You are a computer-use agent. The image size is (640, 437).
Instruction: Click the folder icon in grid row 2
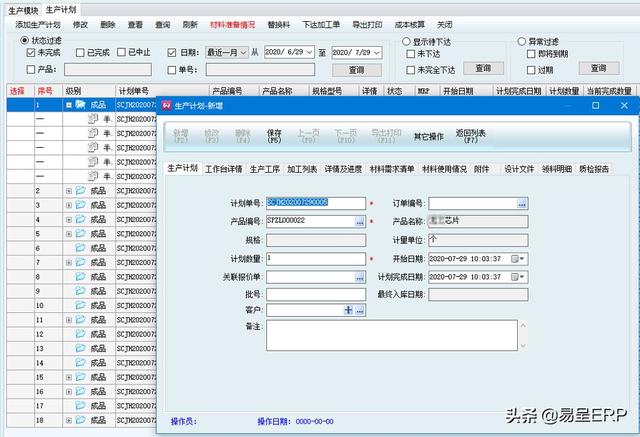81,190
